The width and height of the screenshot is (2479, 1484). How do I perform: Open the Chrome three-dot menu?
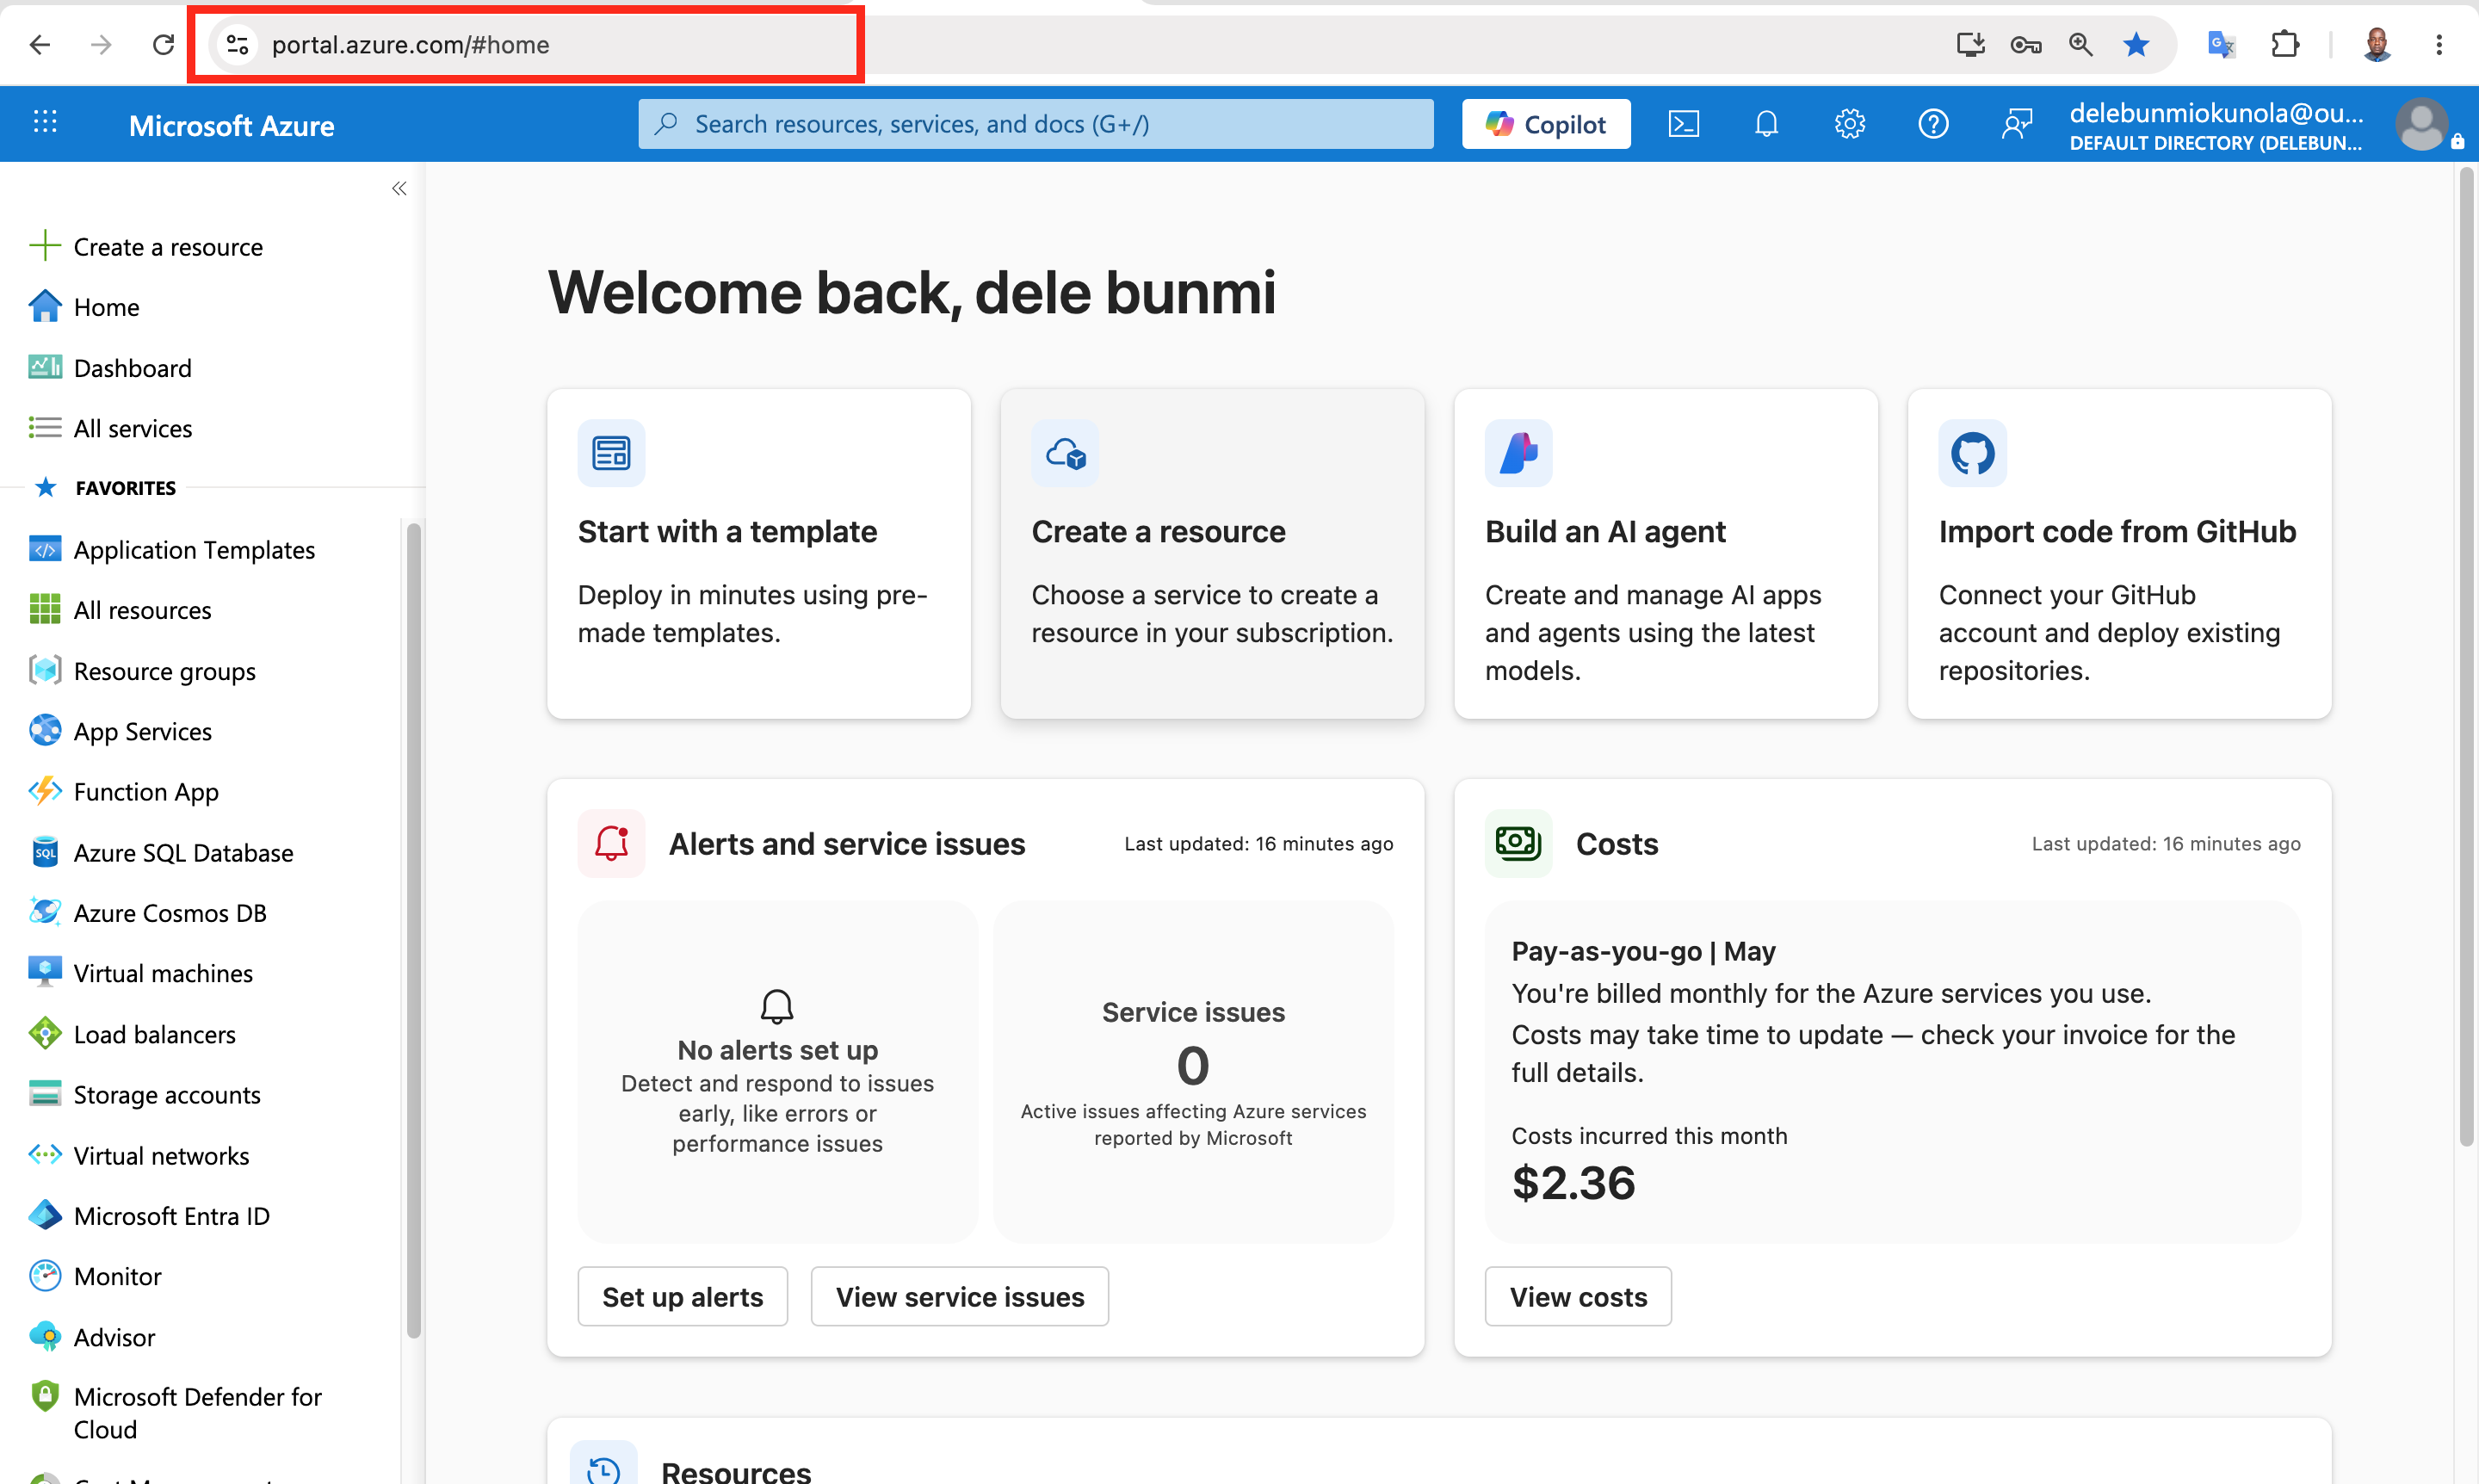2438,45
